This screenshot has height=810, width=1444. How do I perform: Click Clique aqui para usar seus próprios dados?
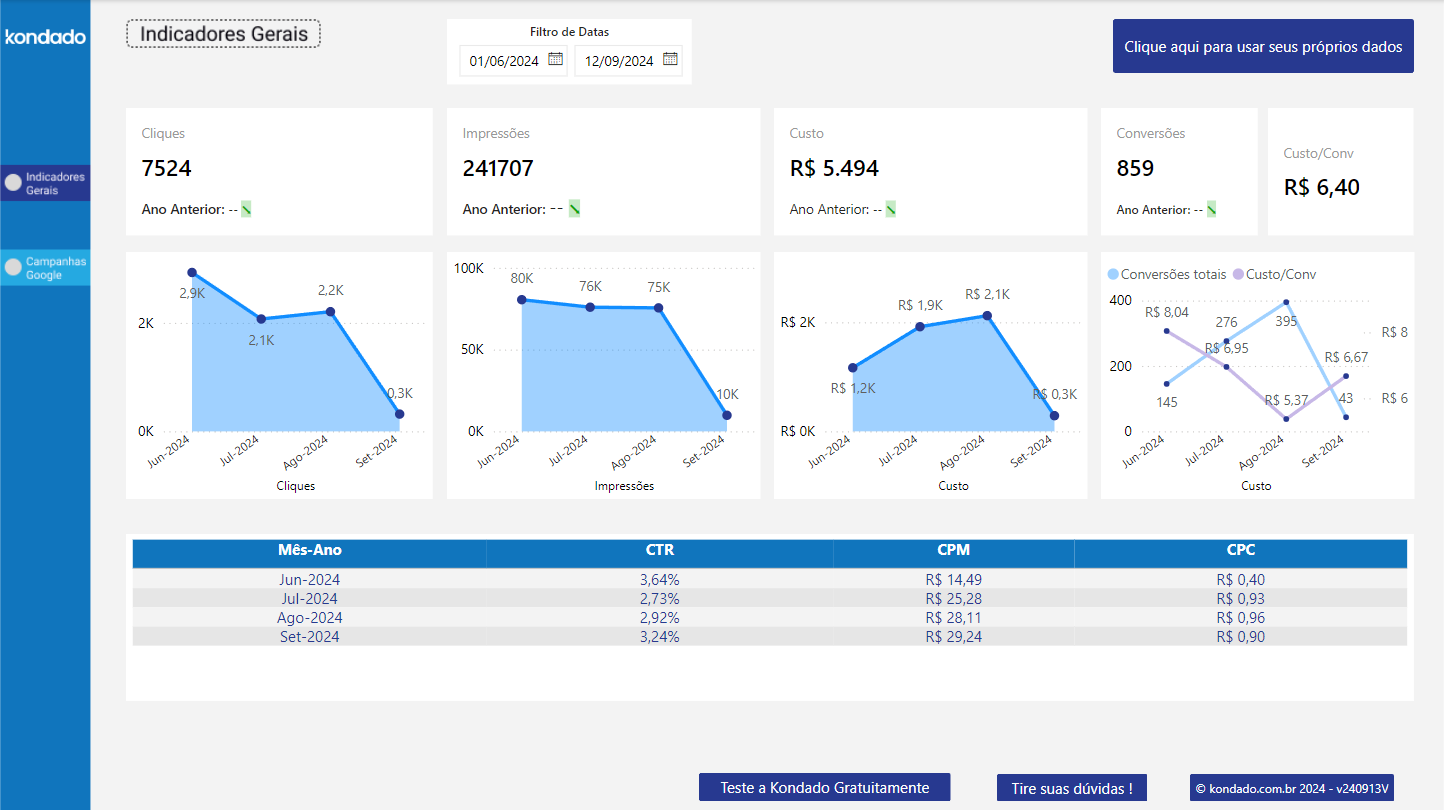point(1262,46)
